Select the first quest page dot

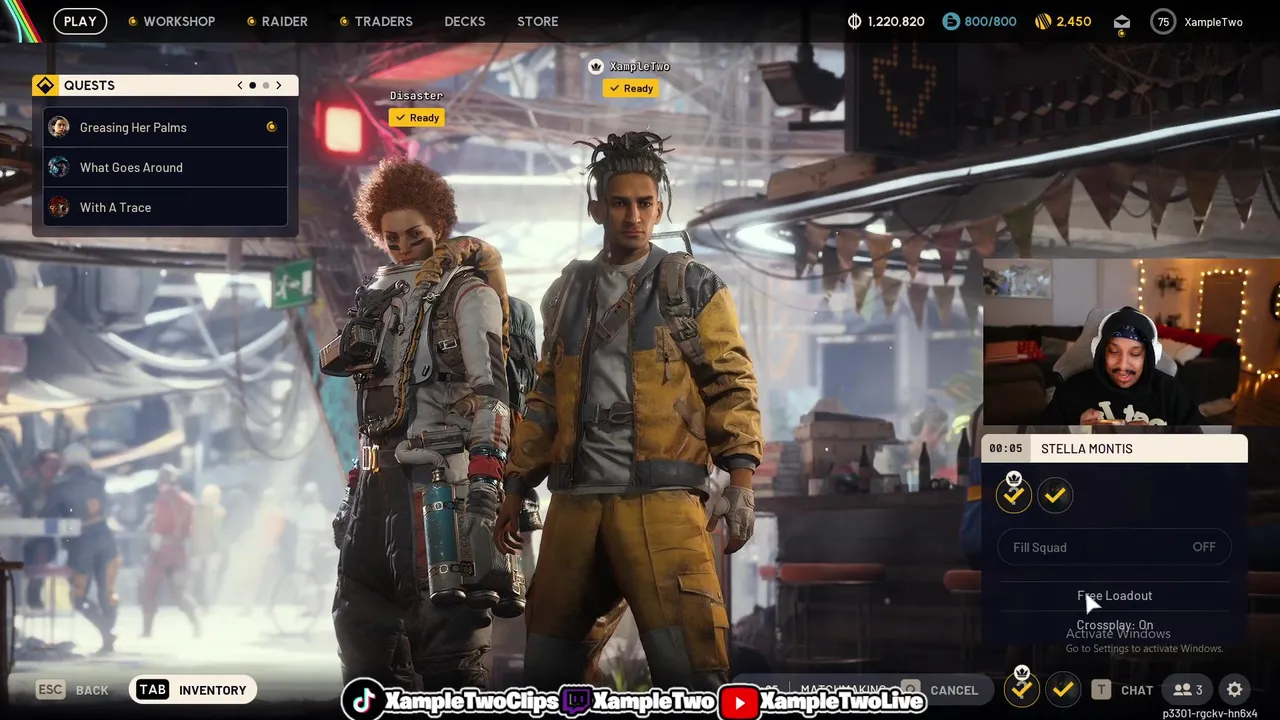pos(253,86)
